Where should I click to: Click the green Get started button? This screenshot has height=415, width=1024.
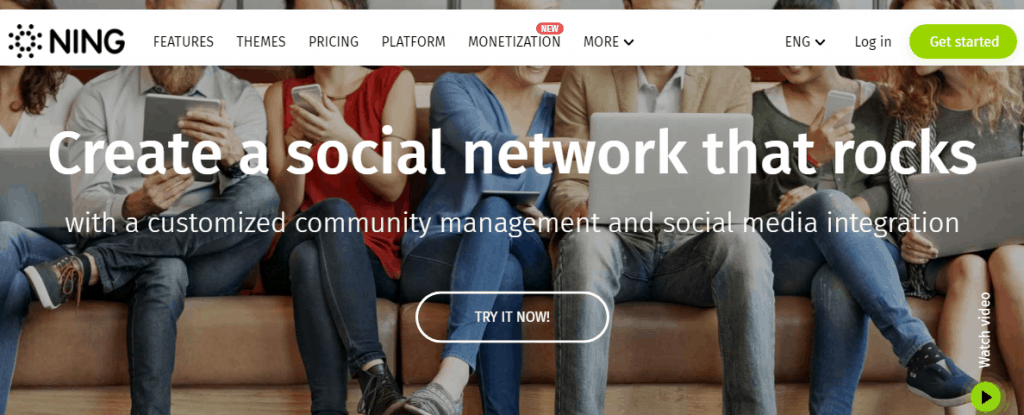click(x=963, y=41)
